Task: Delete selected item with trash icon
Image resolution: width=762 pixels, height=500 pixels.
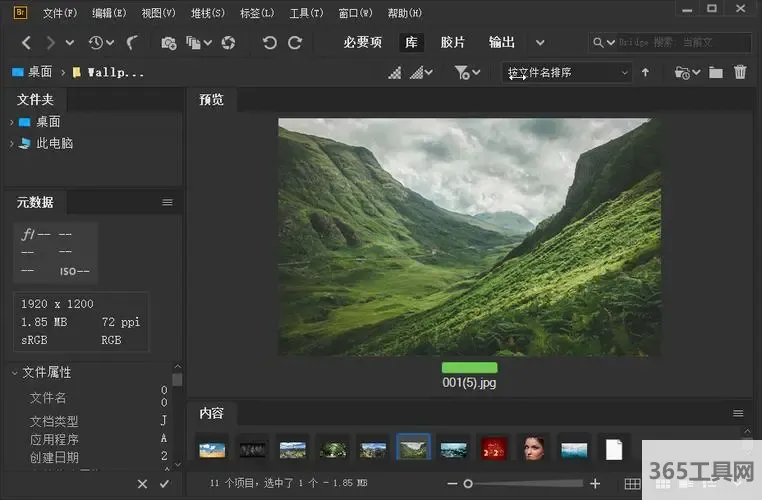Action: (740, 72)
